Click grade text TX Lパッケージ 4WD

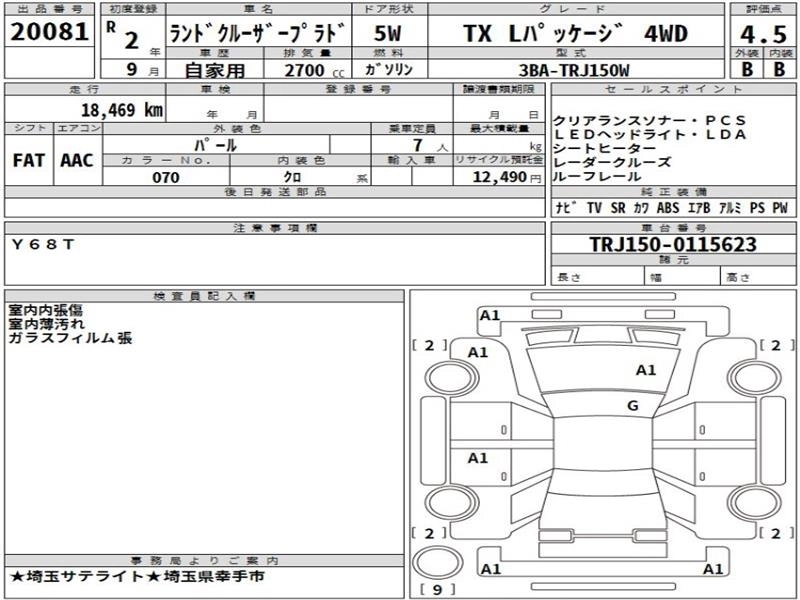(x=576, y=34)
